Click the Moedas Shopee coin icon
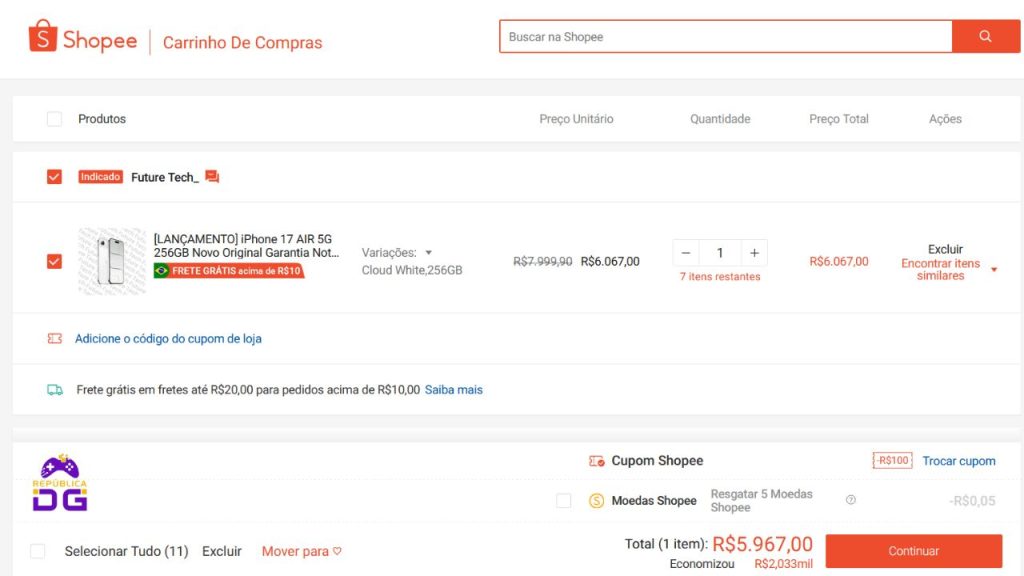The height and width of the screenshot is (576, 1024). 596,501
